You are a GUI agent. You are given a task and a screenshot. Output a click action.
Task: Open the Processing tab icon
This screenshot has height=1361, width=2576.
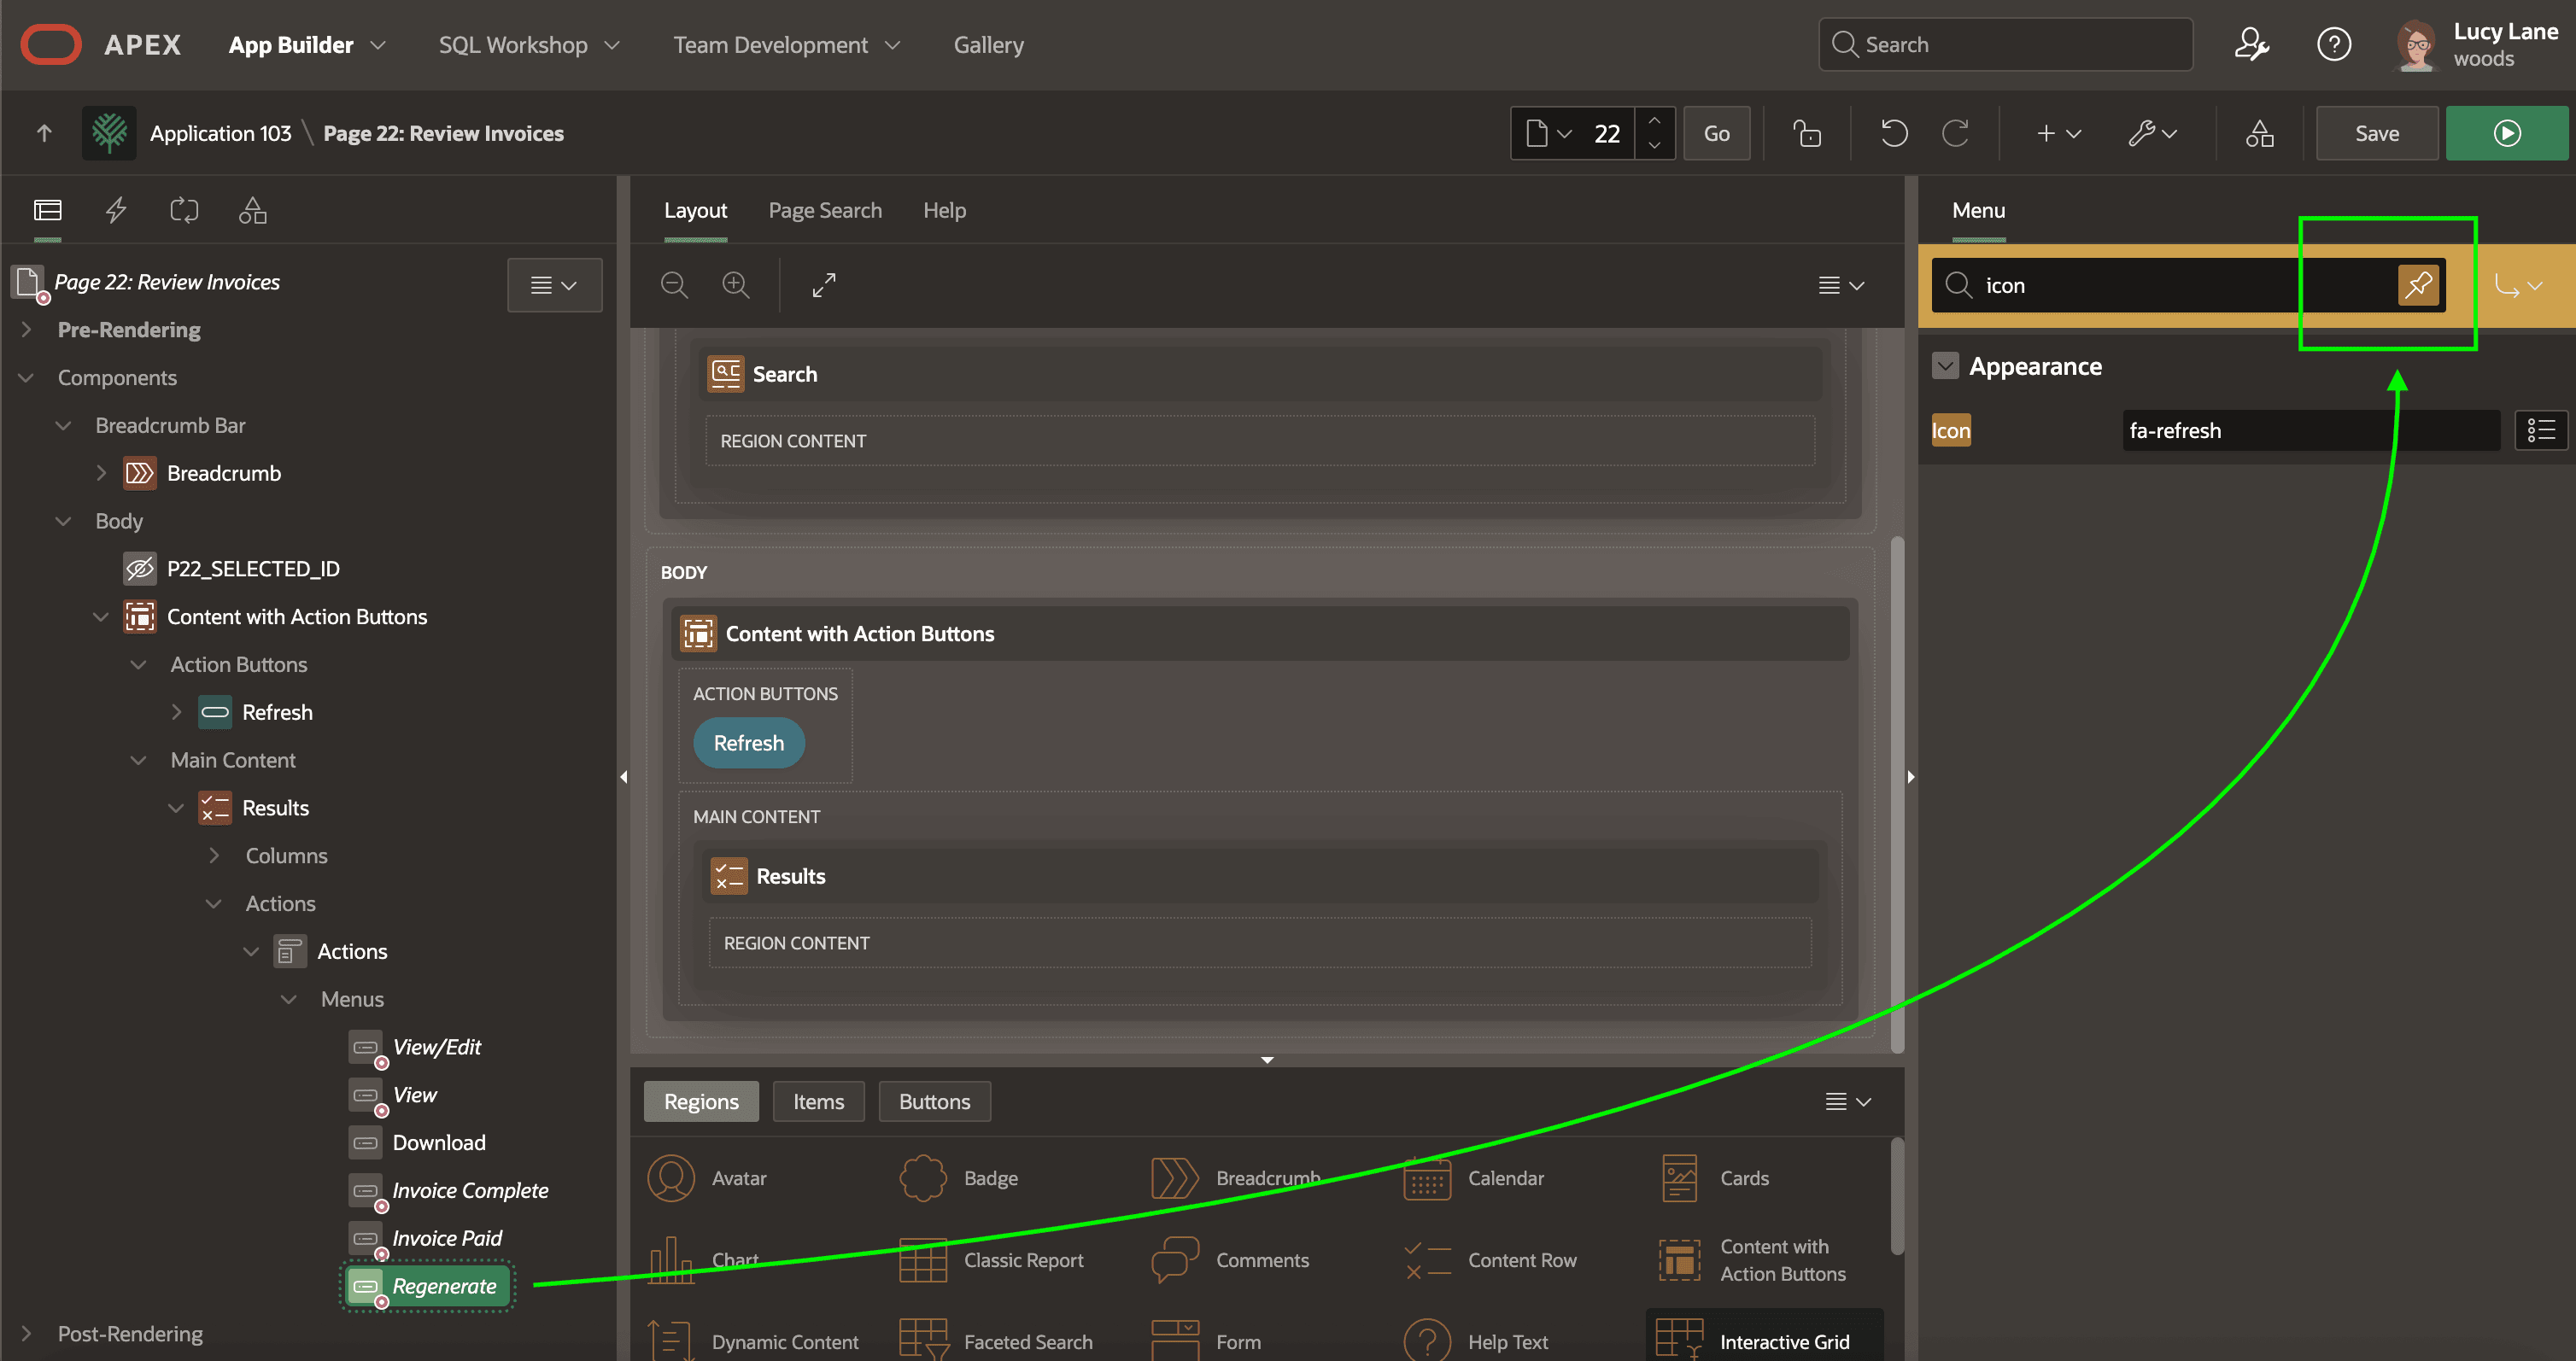coord(184,210)
